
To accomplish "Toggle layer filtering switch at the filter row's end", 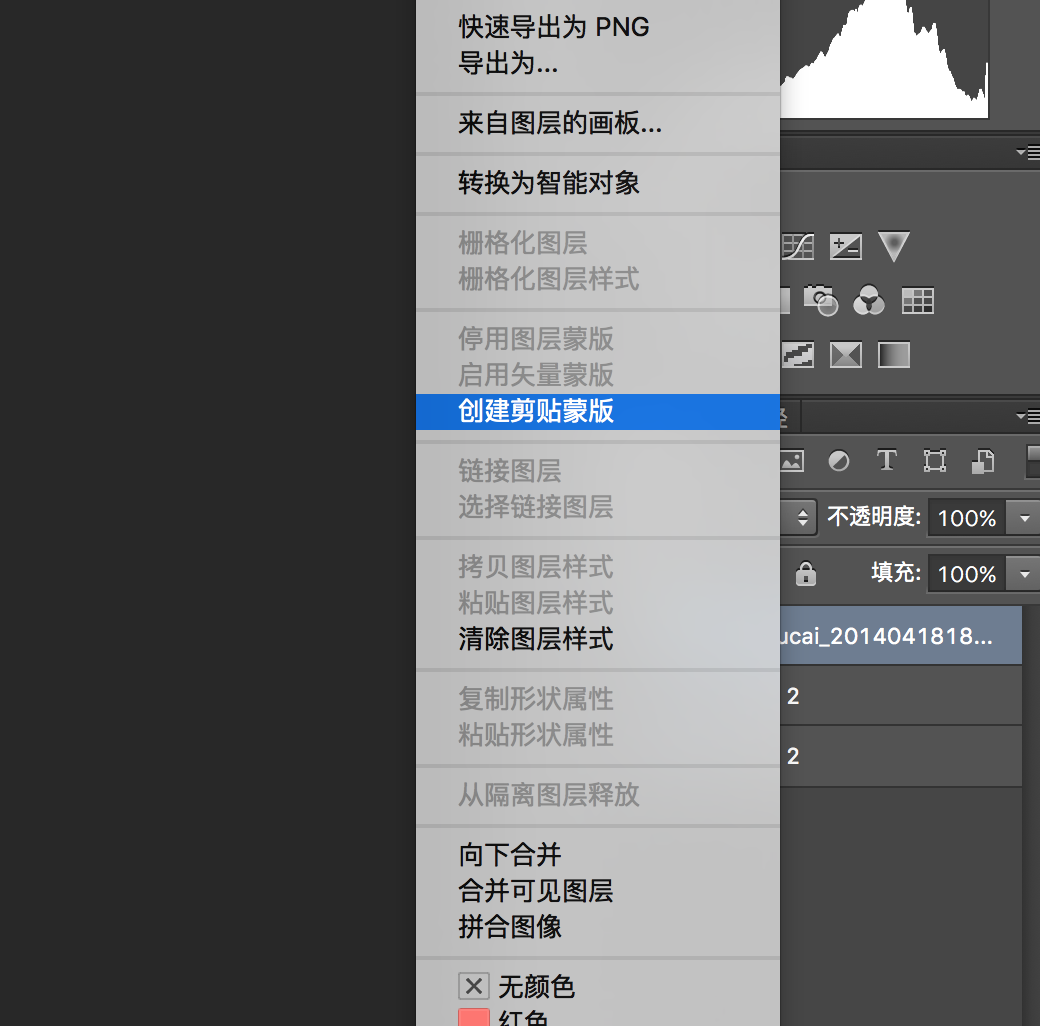I will coord(1033,460).
